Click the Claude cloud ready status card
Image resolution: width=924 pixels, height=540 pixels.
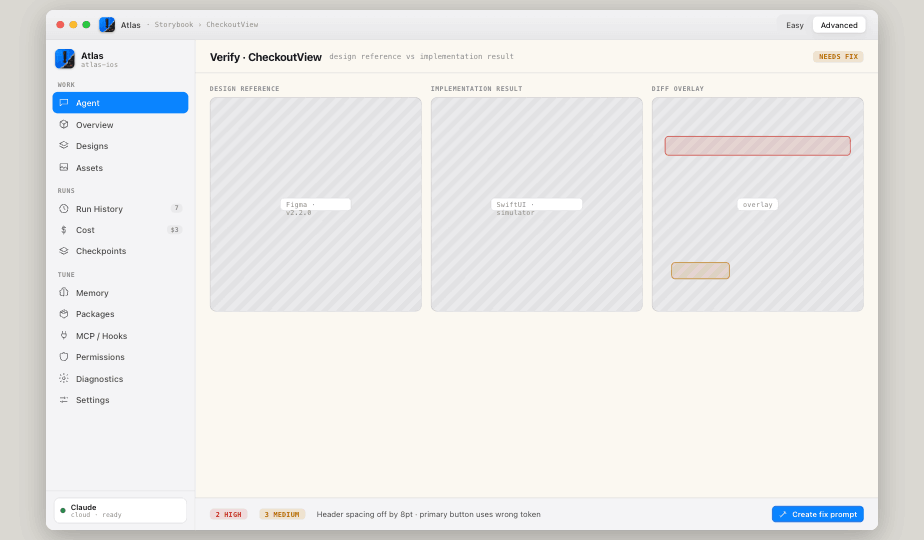pyautogui.click(x=120, y=511)
